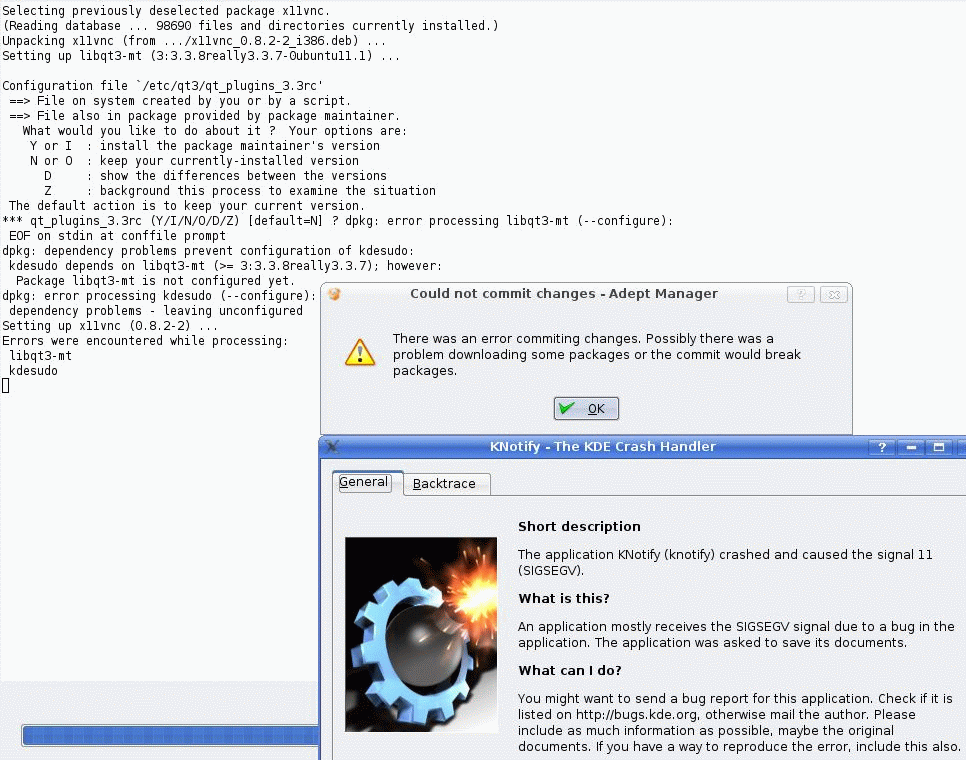The image size is (966, 760).
Task: Click the KDE Crash Handler help button
Action: pos(881,447)
